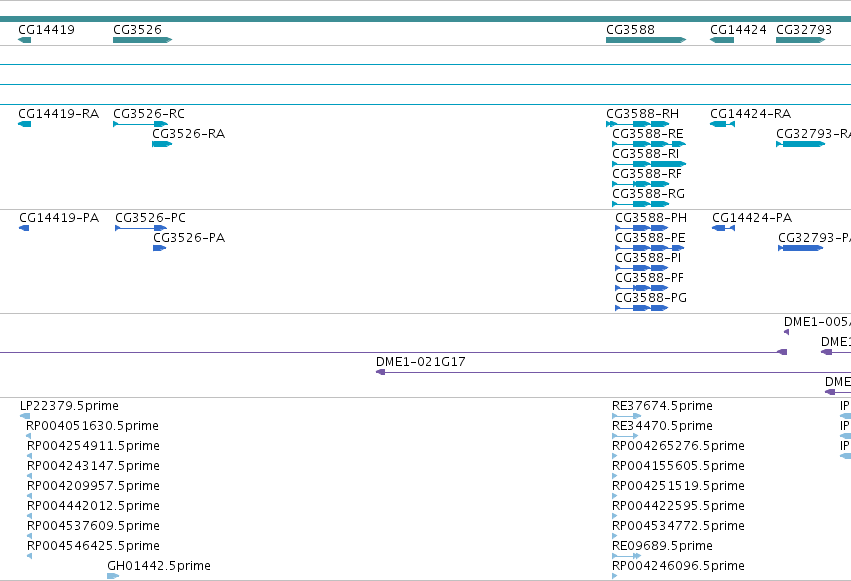Viewport: 851px width, 581px height.
Task: Click the CG3588-RH transcript label
Action: coord(642,114)
